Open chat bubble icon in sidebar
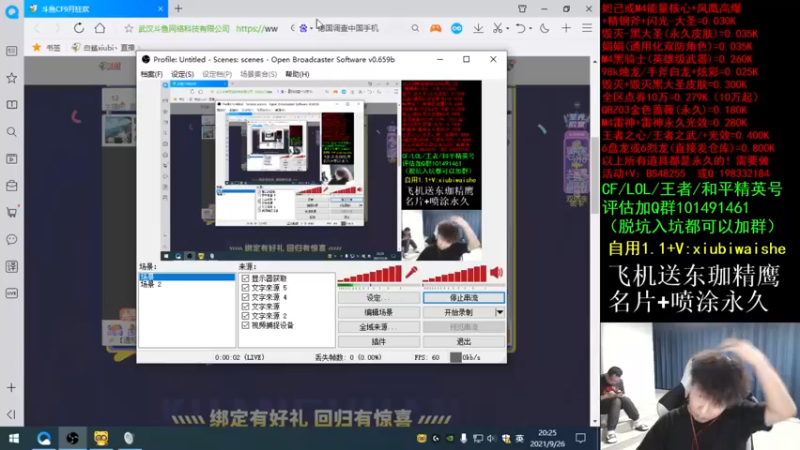800x450 pixels. (11, 239)
